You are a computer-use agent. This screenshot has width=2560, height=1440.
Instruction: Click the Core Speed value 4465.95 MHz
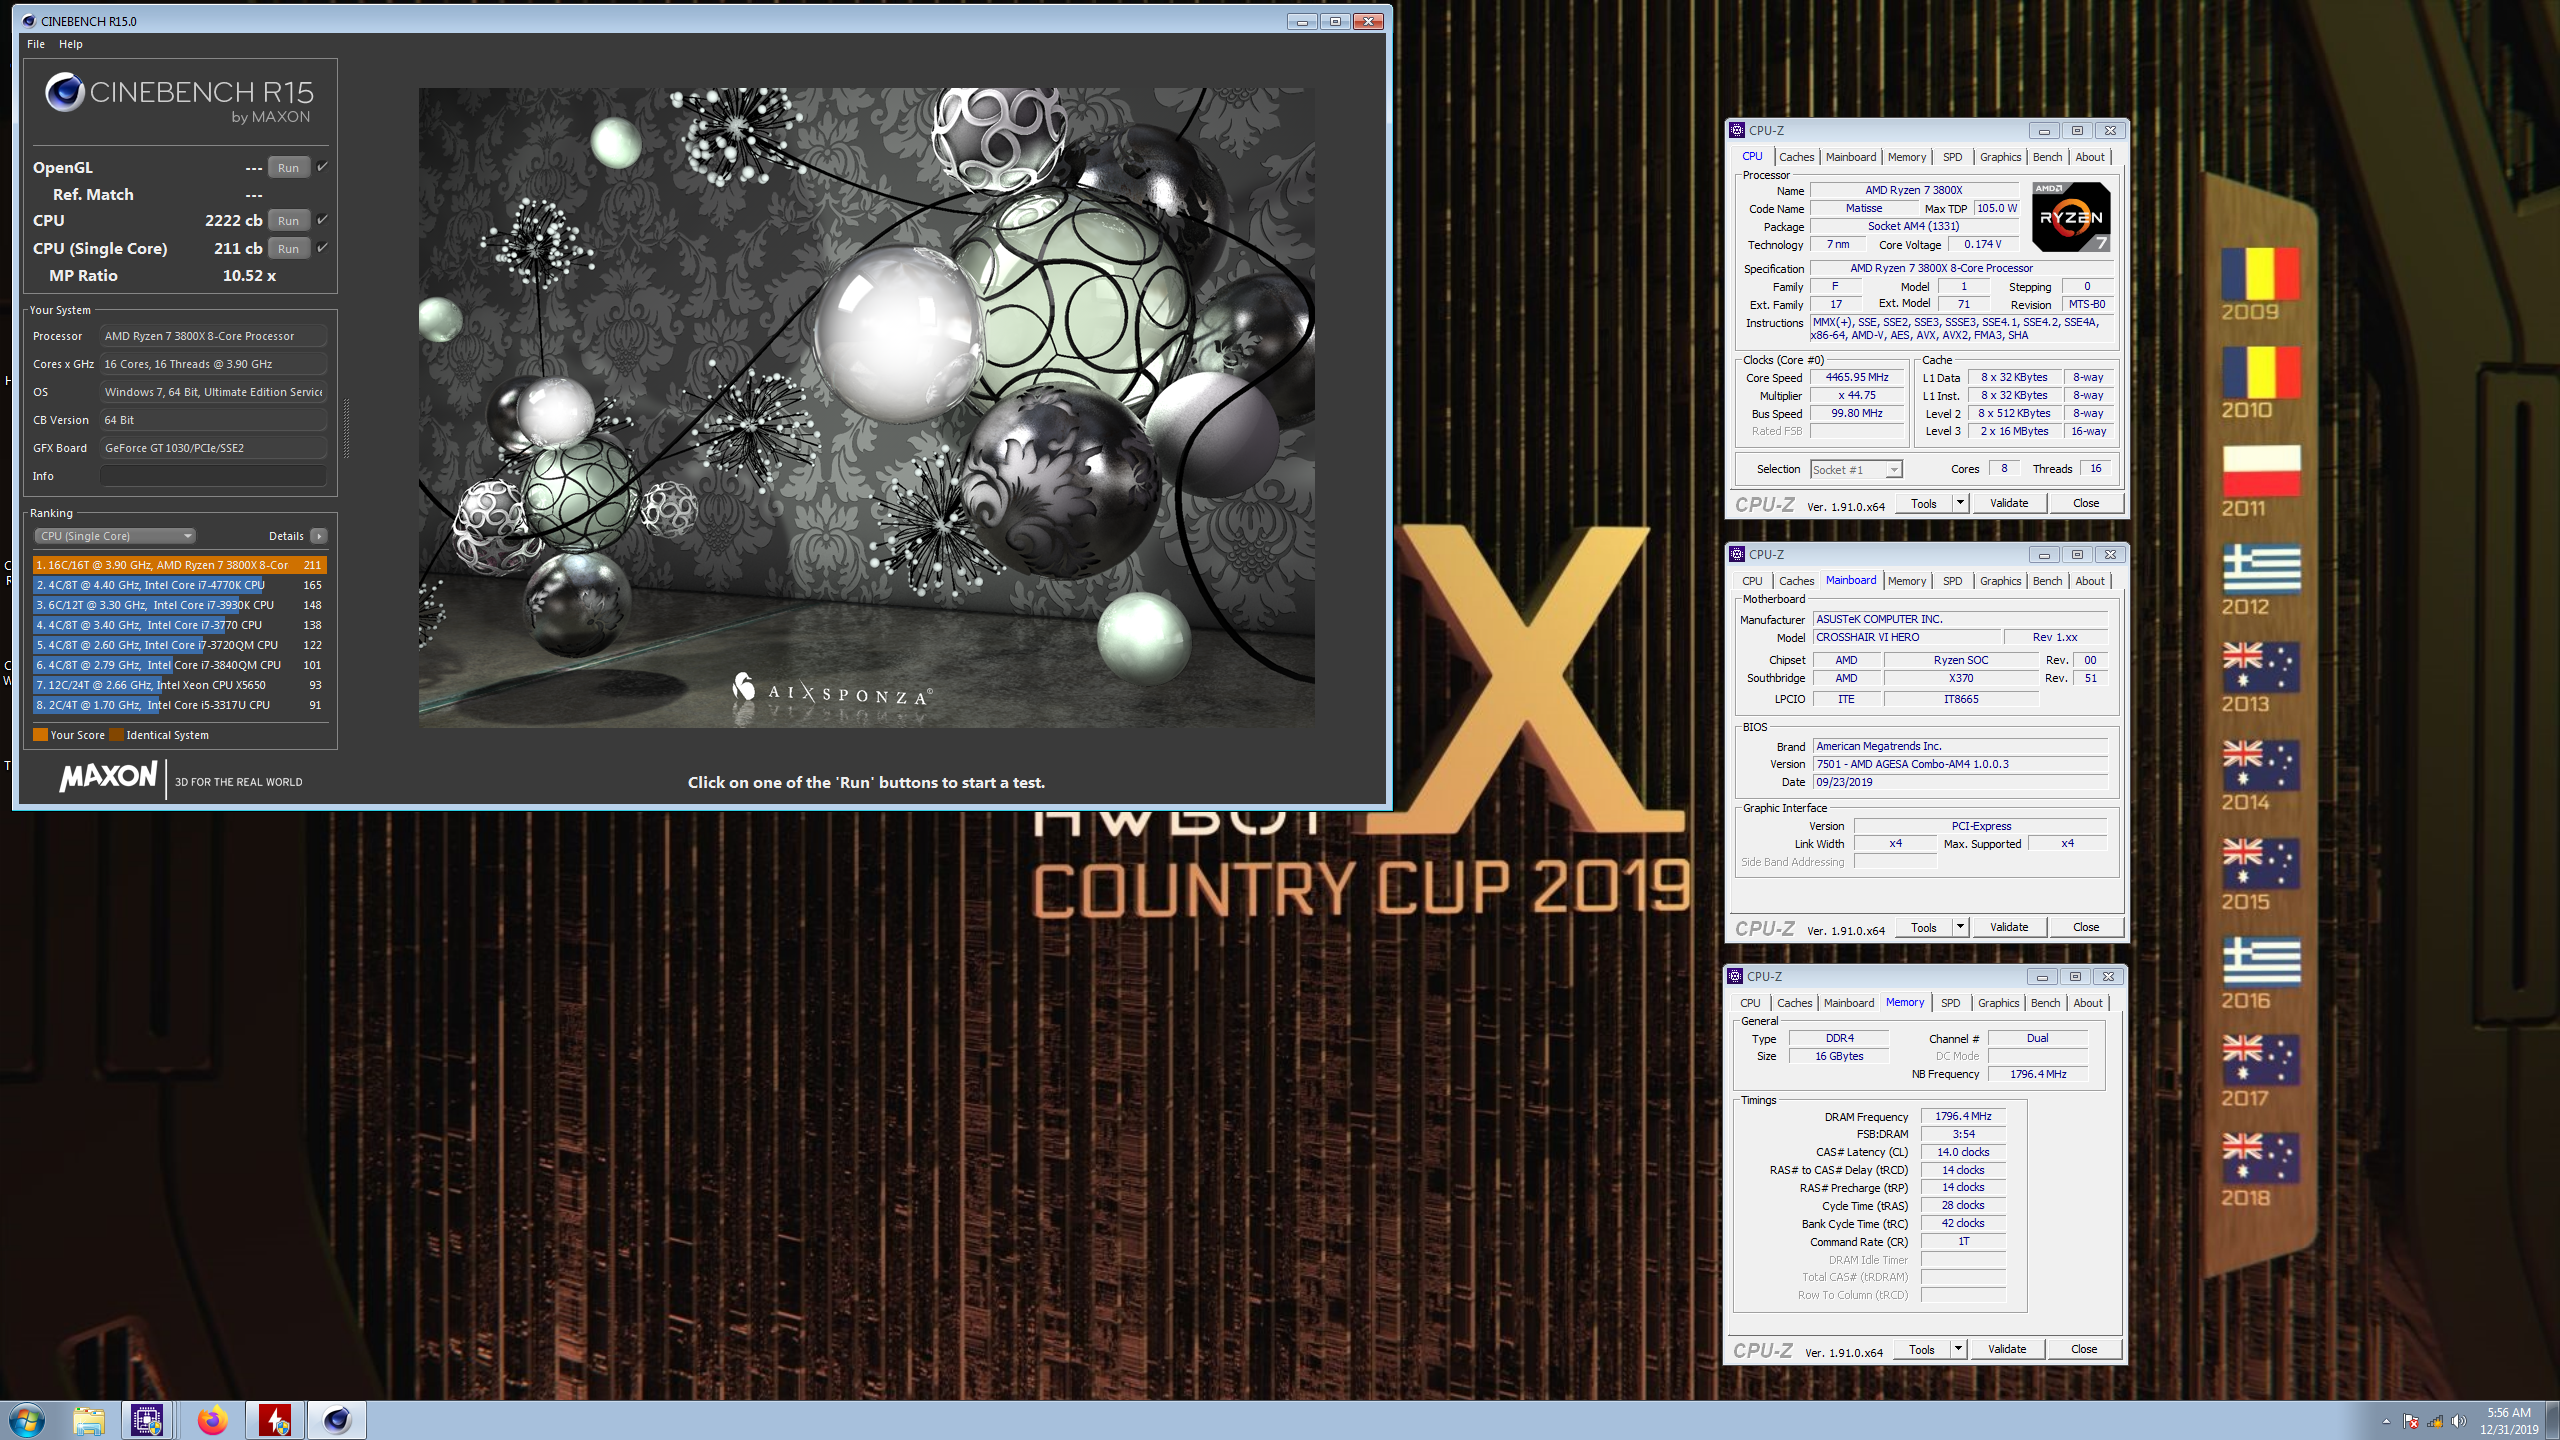click(x=1857, y=378)
